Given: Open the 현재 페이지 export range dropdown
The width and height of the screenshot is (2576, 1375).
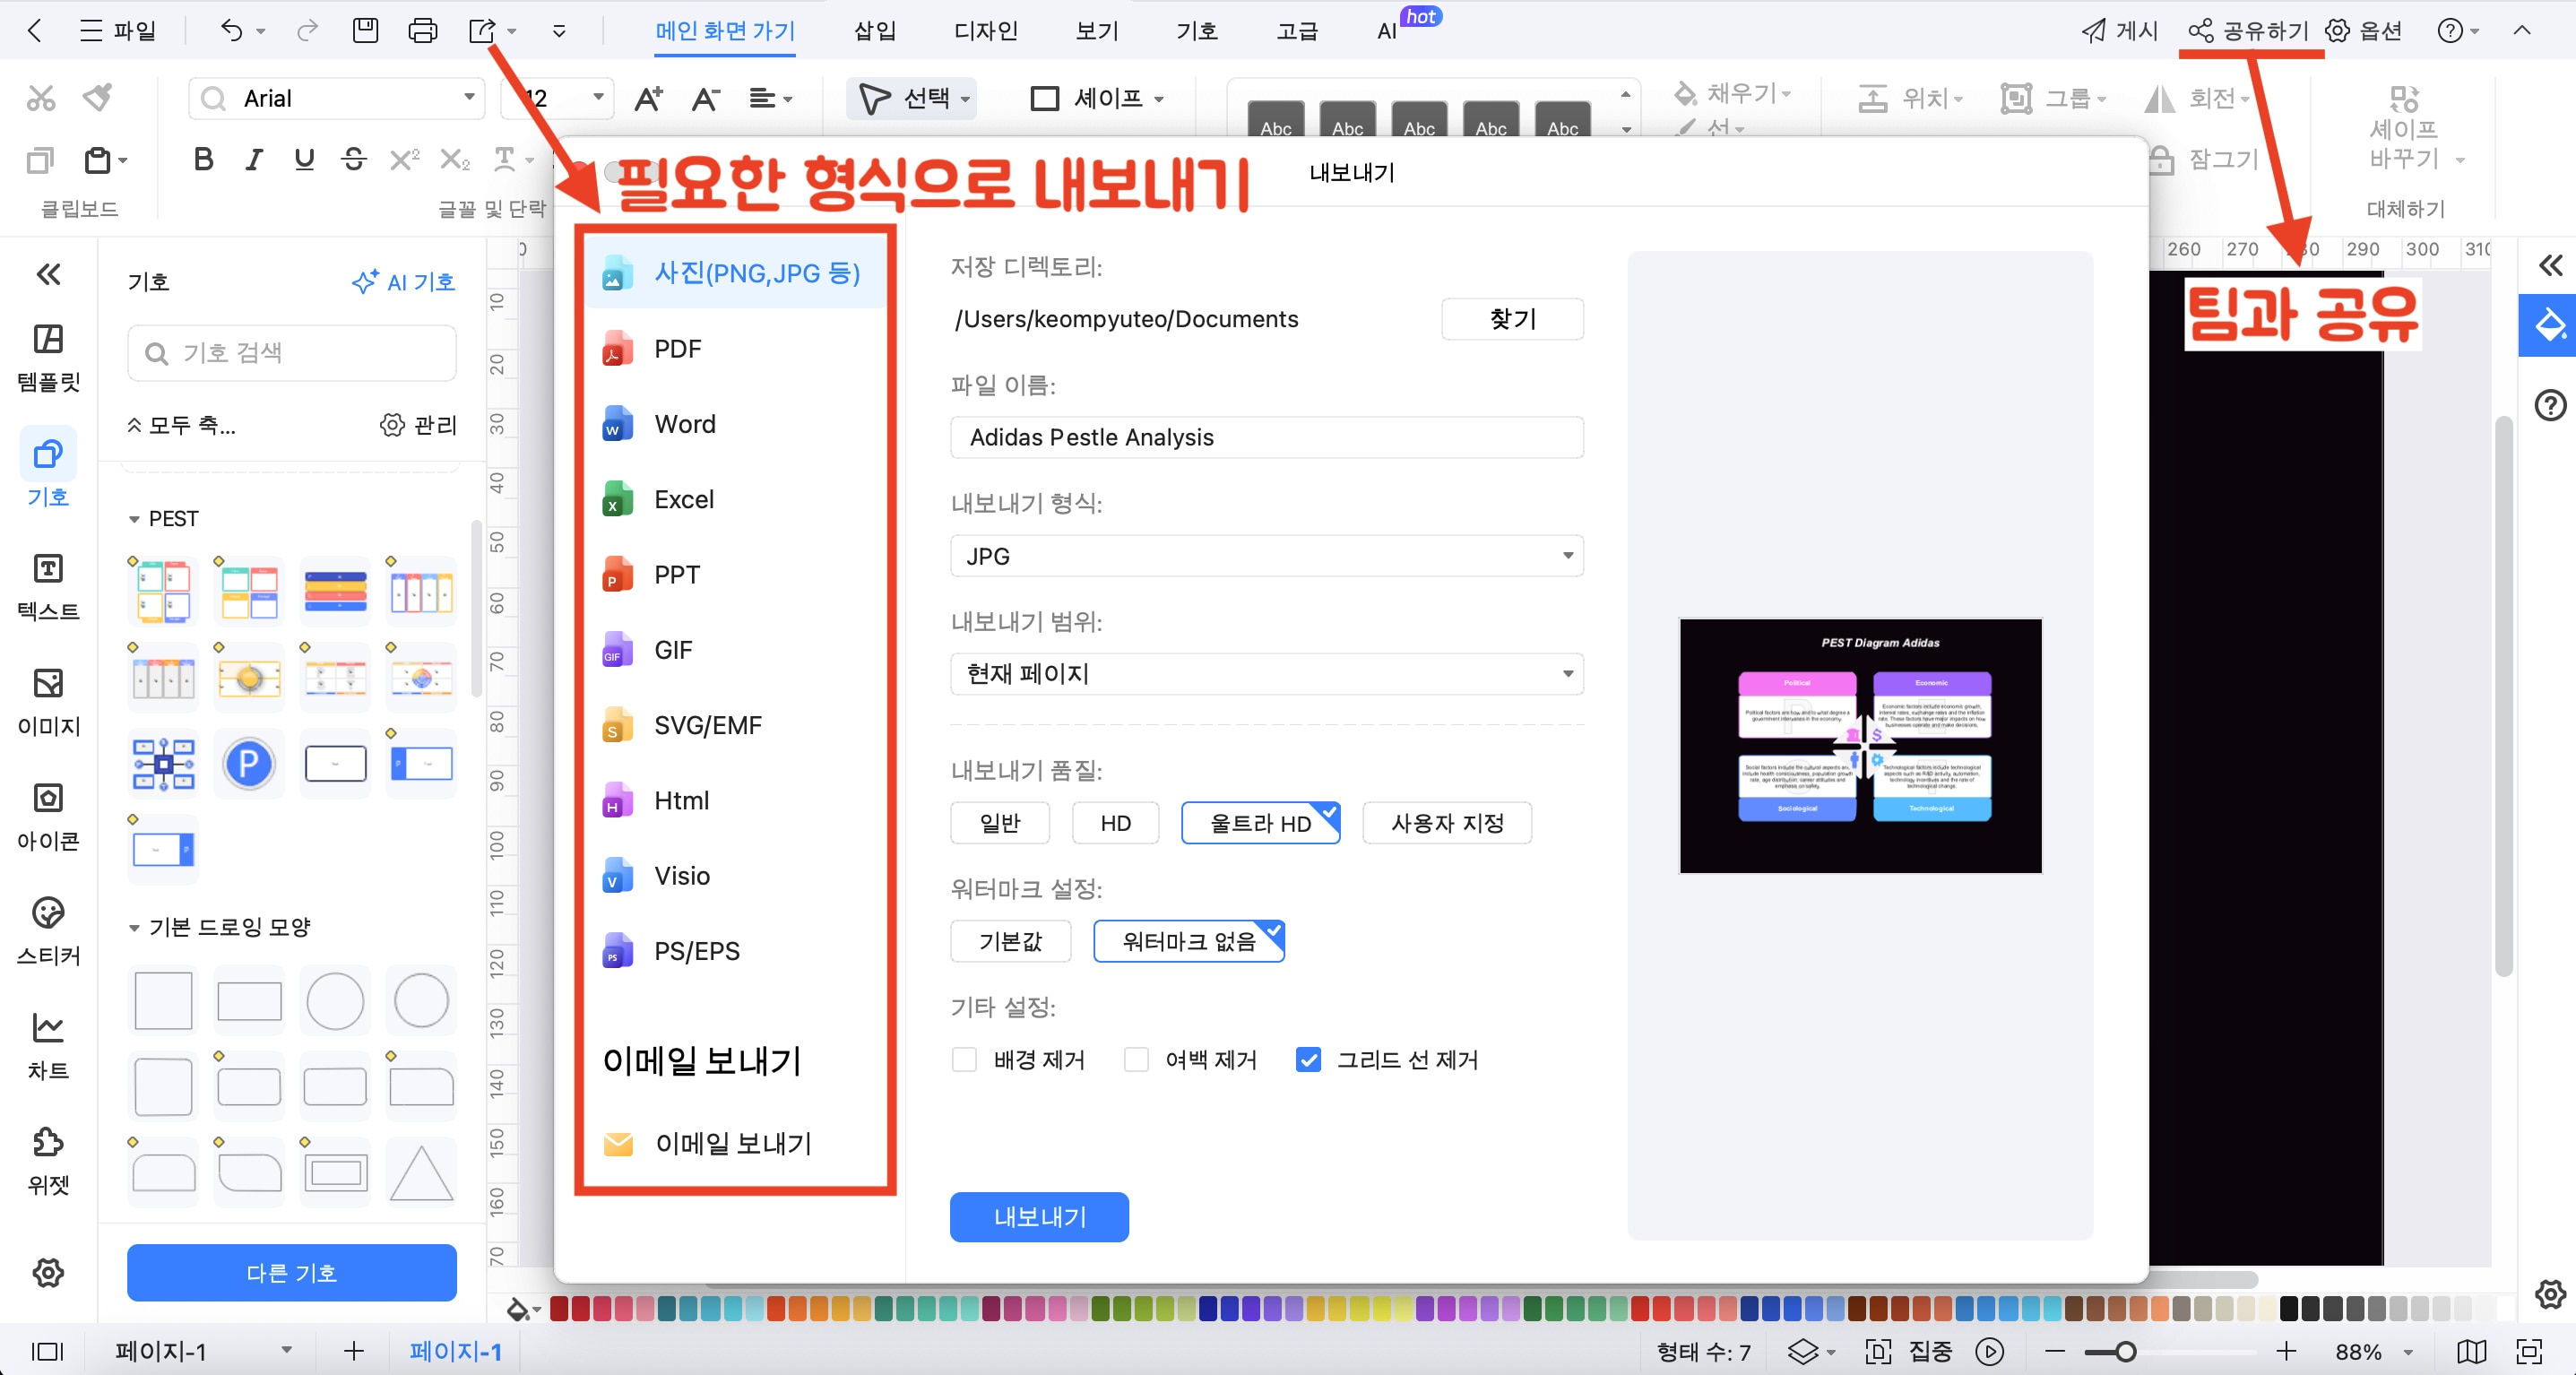Looking at the screenshot, I should [x=1266, y=674].
